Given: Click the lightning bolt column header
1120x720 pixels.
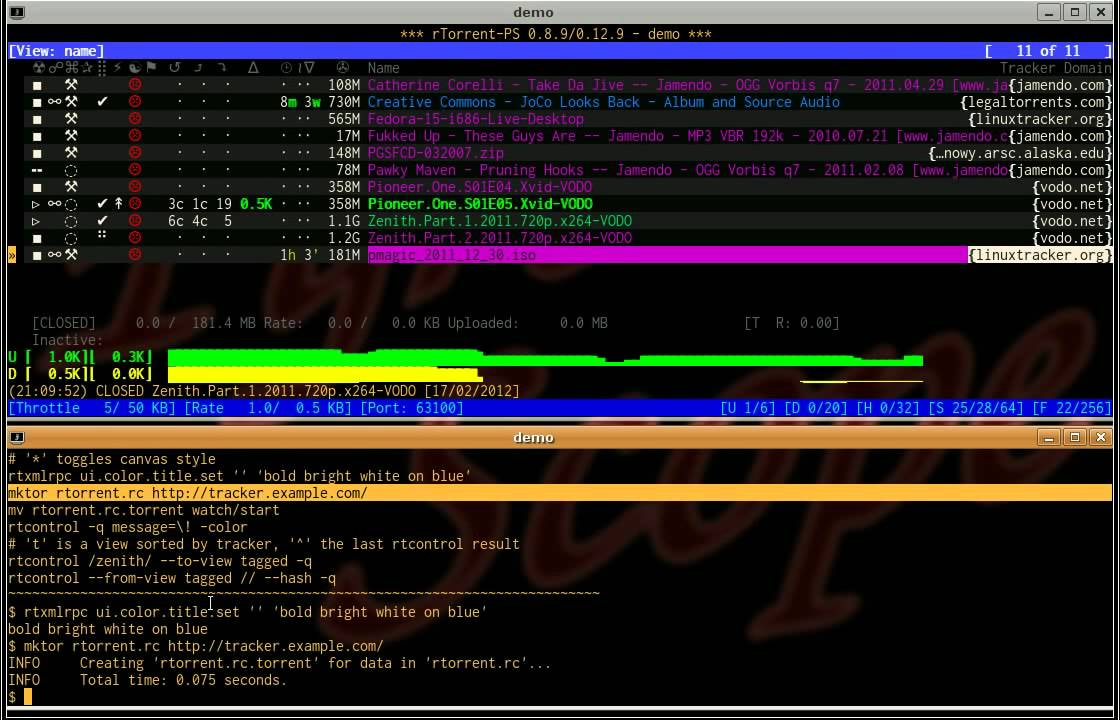Looking at the screenshot, I should click(118, 68).
